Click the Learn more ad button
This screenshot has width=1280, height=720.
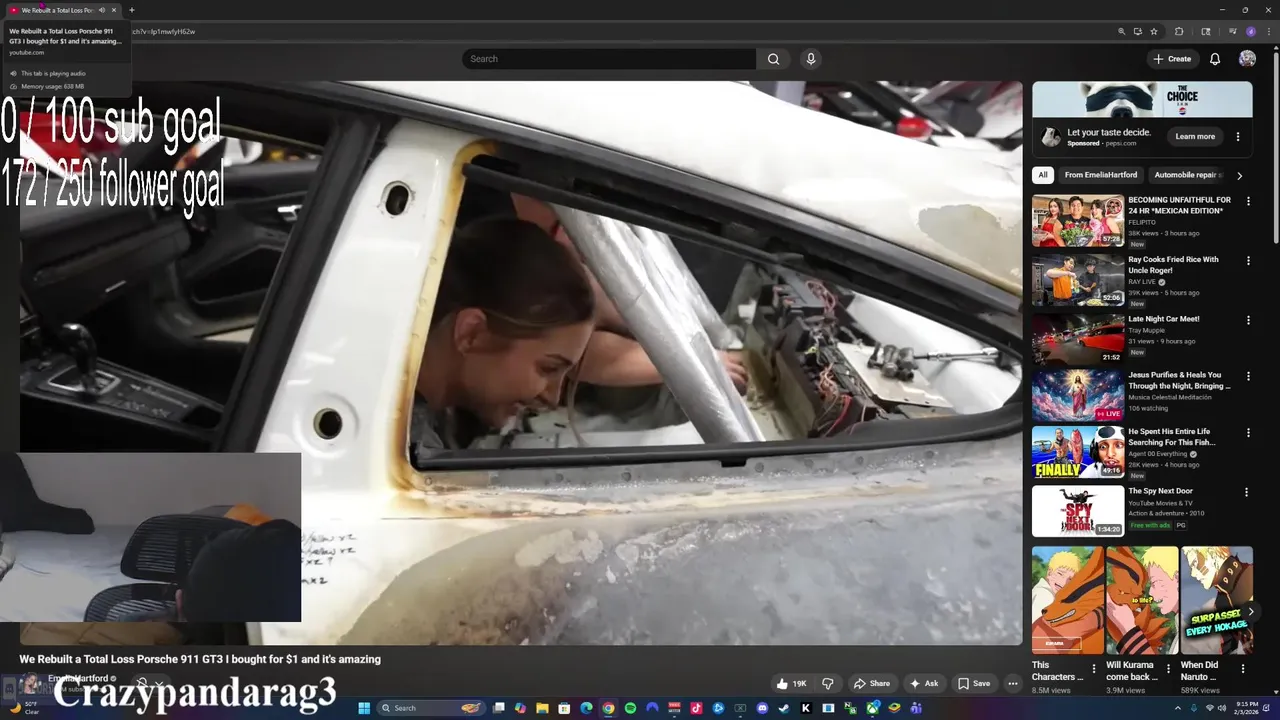click(1195, 137)
